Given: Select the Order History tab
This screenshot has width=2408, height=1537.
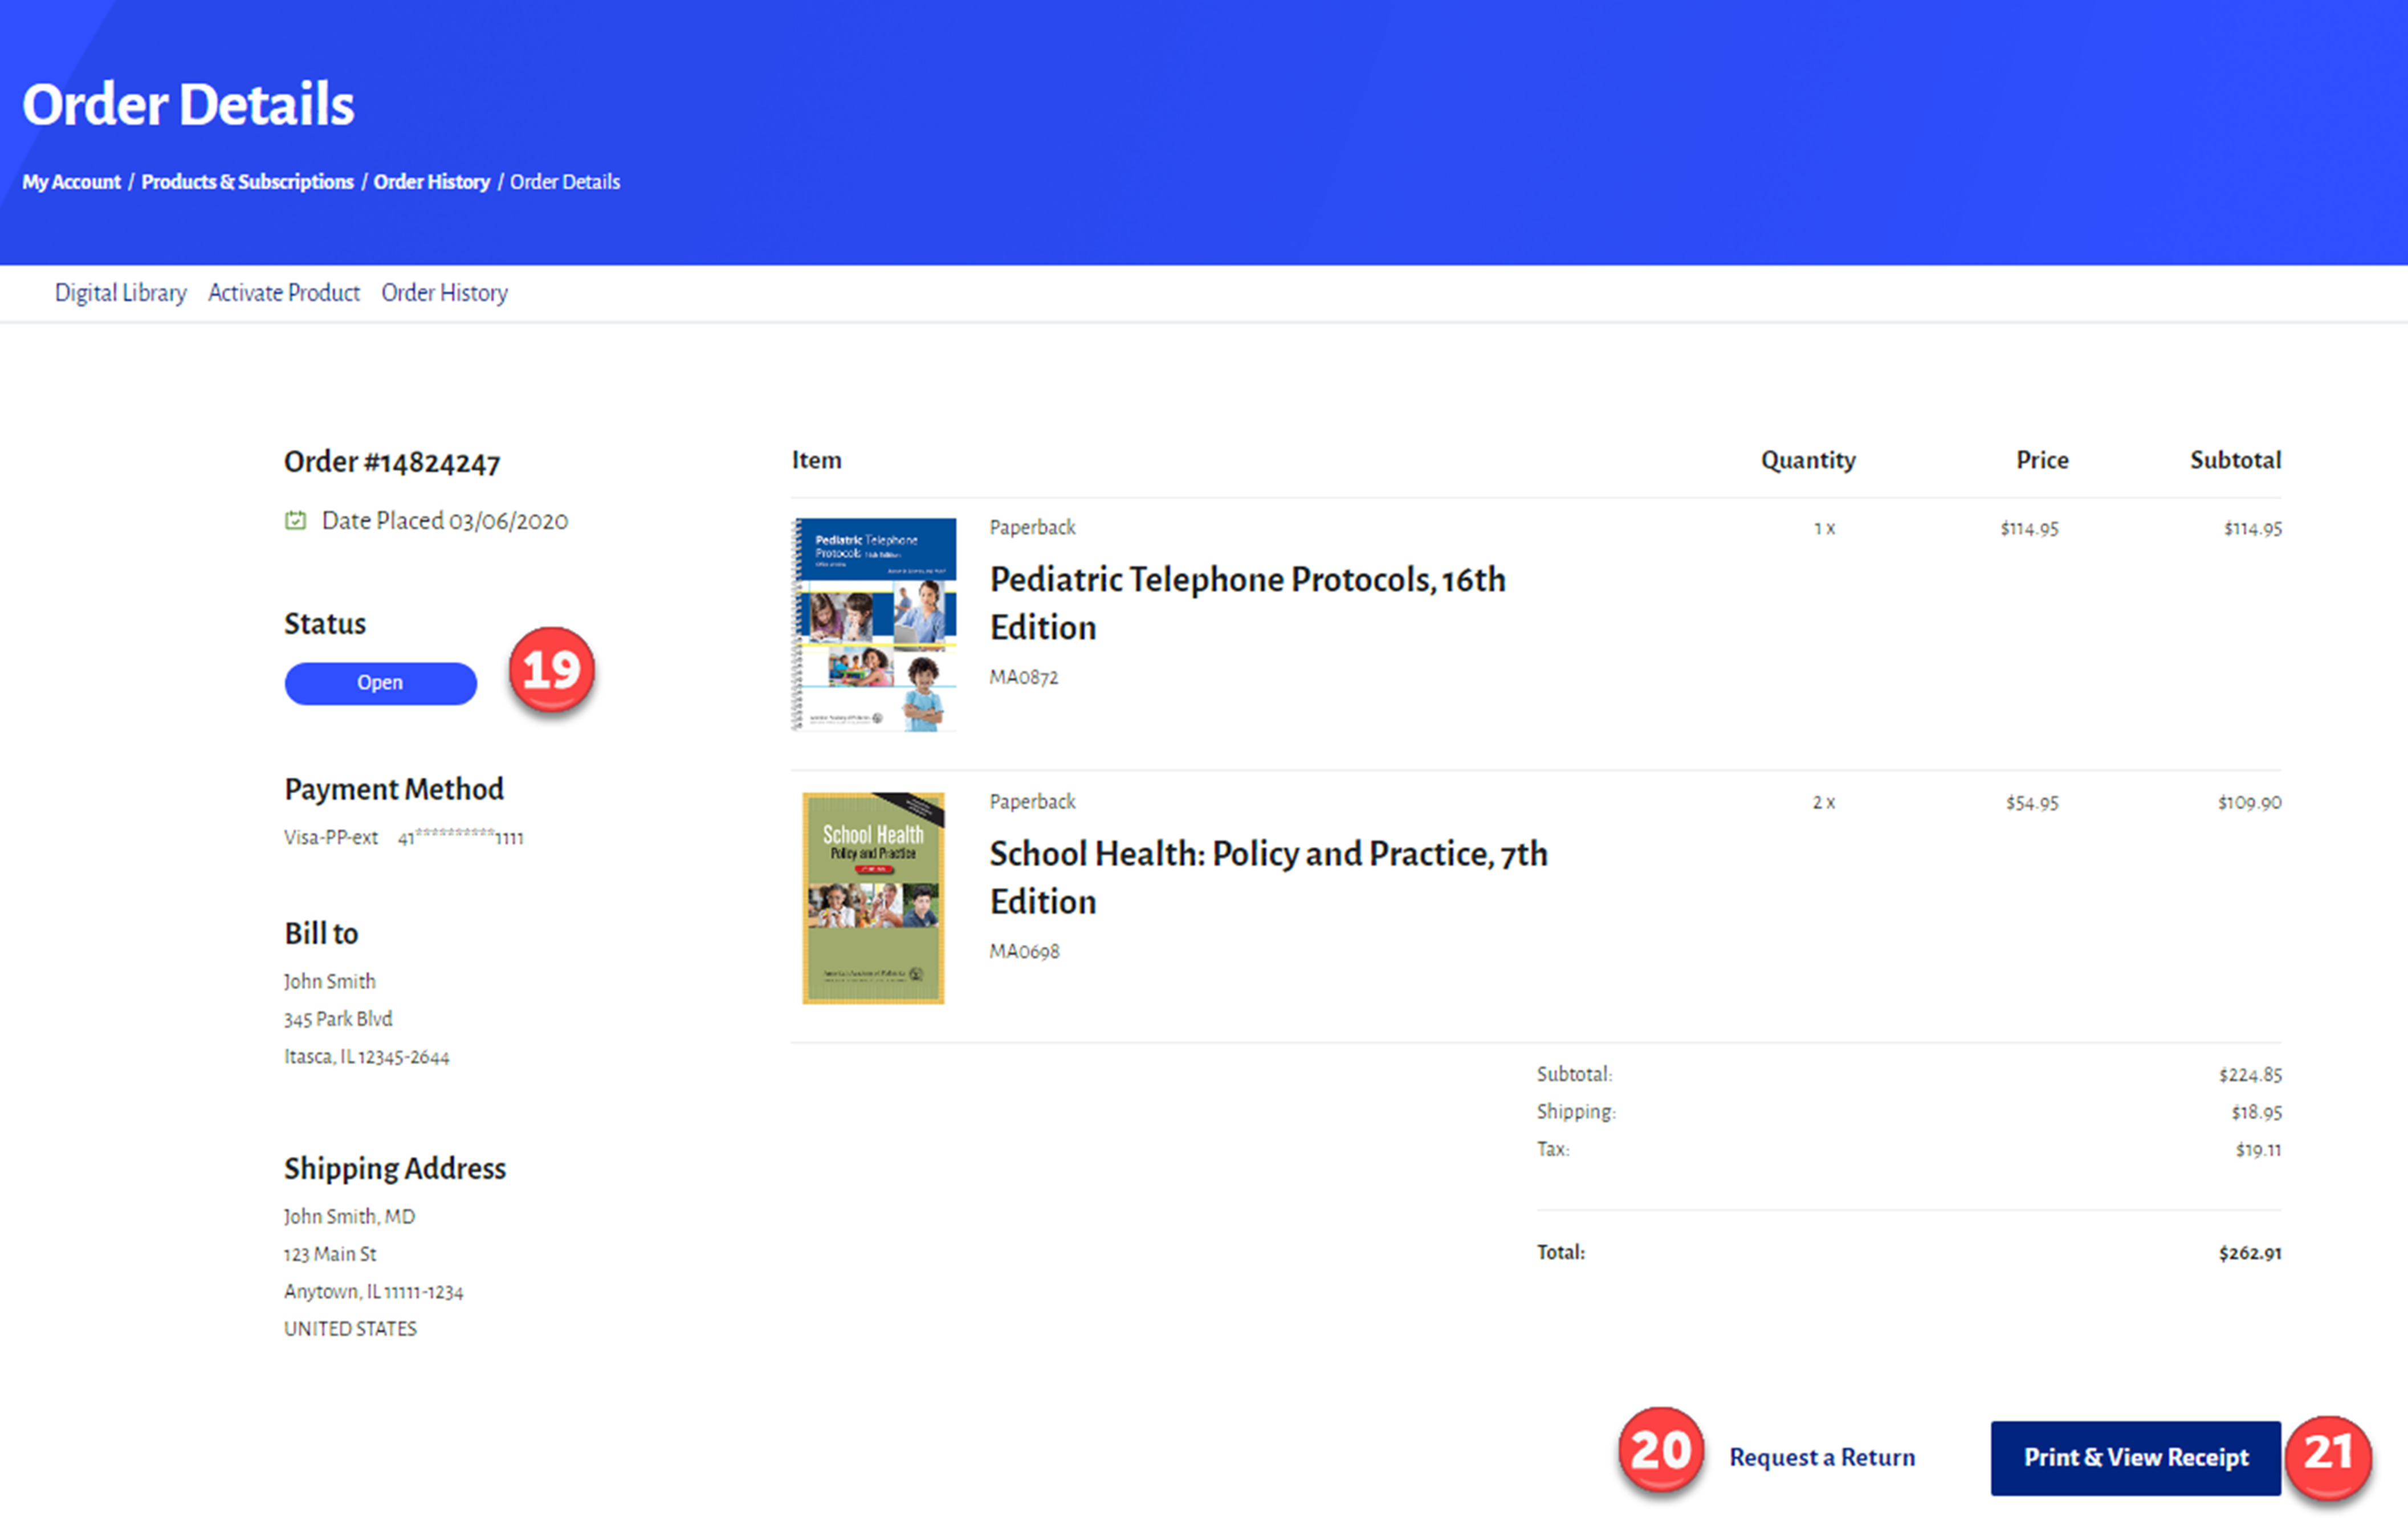Looking at the screenshot, I should coord(444,293).
